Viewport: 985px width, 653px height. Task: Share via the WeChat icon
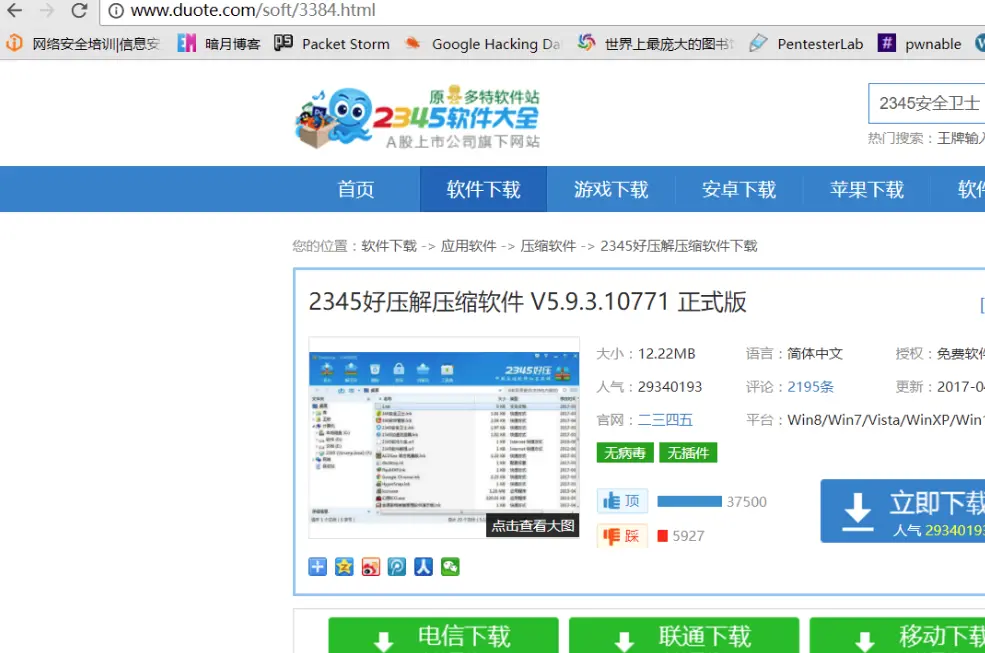[450, 566]
